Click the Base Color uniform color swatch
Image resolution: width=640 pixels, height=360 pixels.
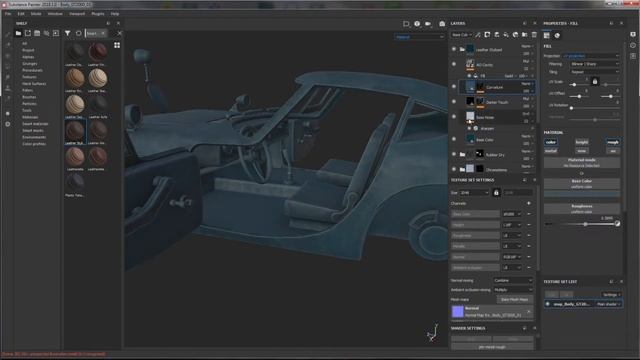click(x=582, y=194)
